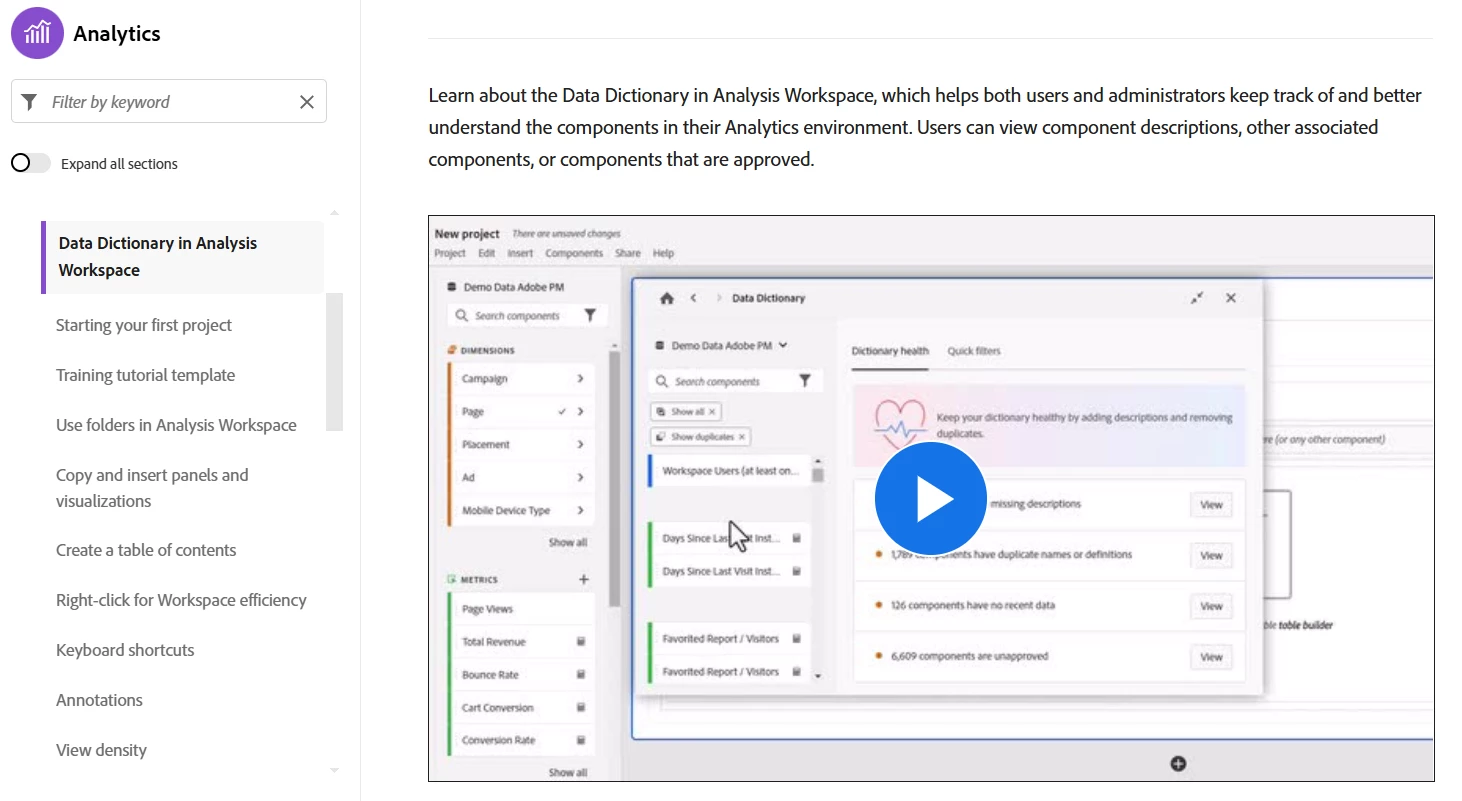Click filter icon in left panel search
Viewport: 1462px width, 801px height.
(590, 315)
